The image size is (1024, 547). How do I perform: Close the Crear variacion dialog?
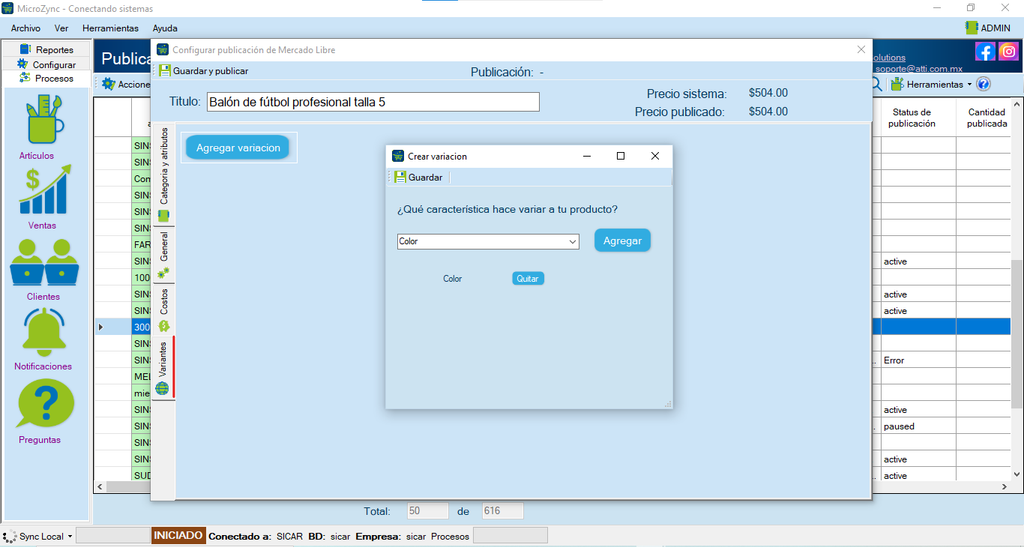[655, 156]
